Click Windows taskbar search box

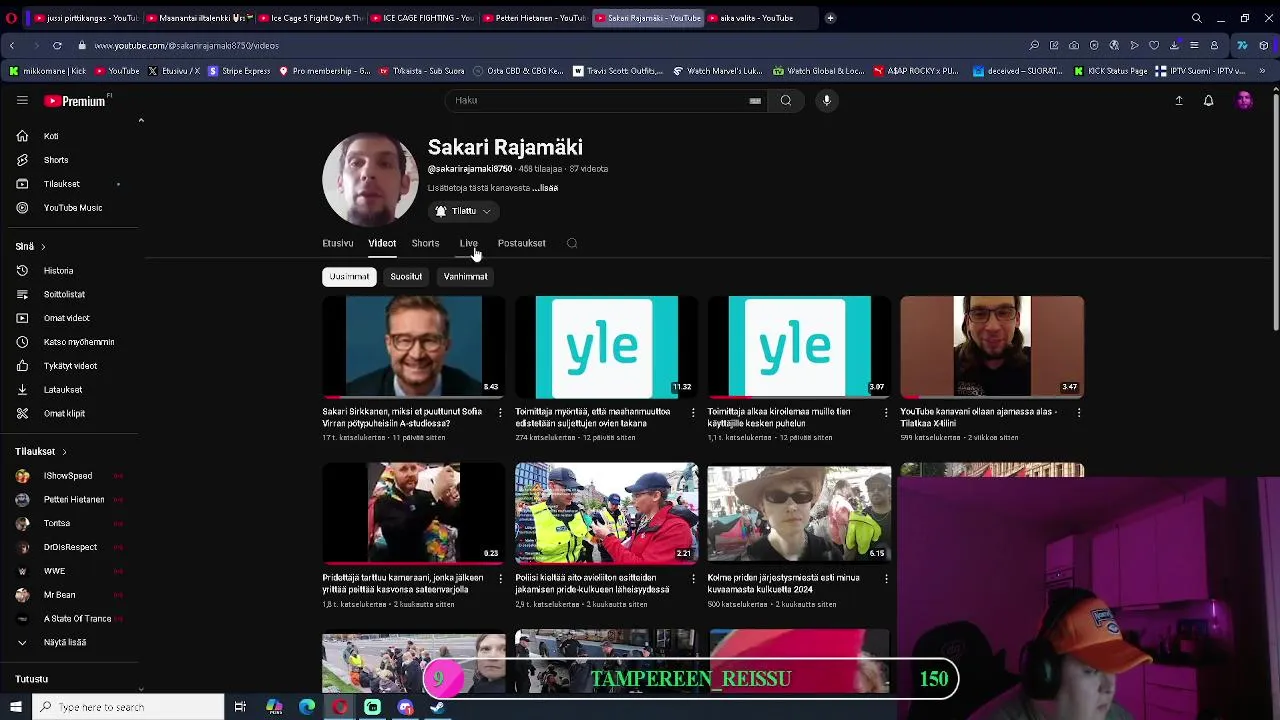click(x=128, y=707)
